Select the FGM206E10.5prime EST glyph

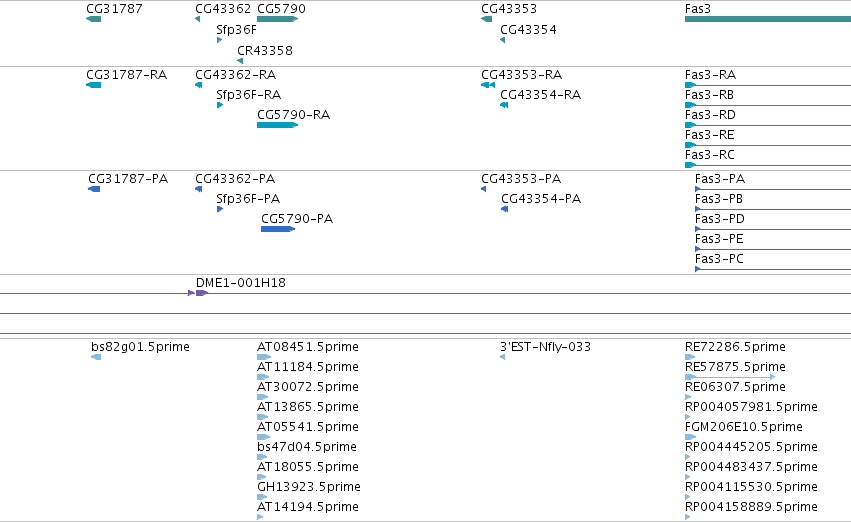tap(690, 437)
